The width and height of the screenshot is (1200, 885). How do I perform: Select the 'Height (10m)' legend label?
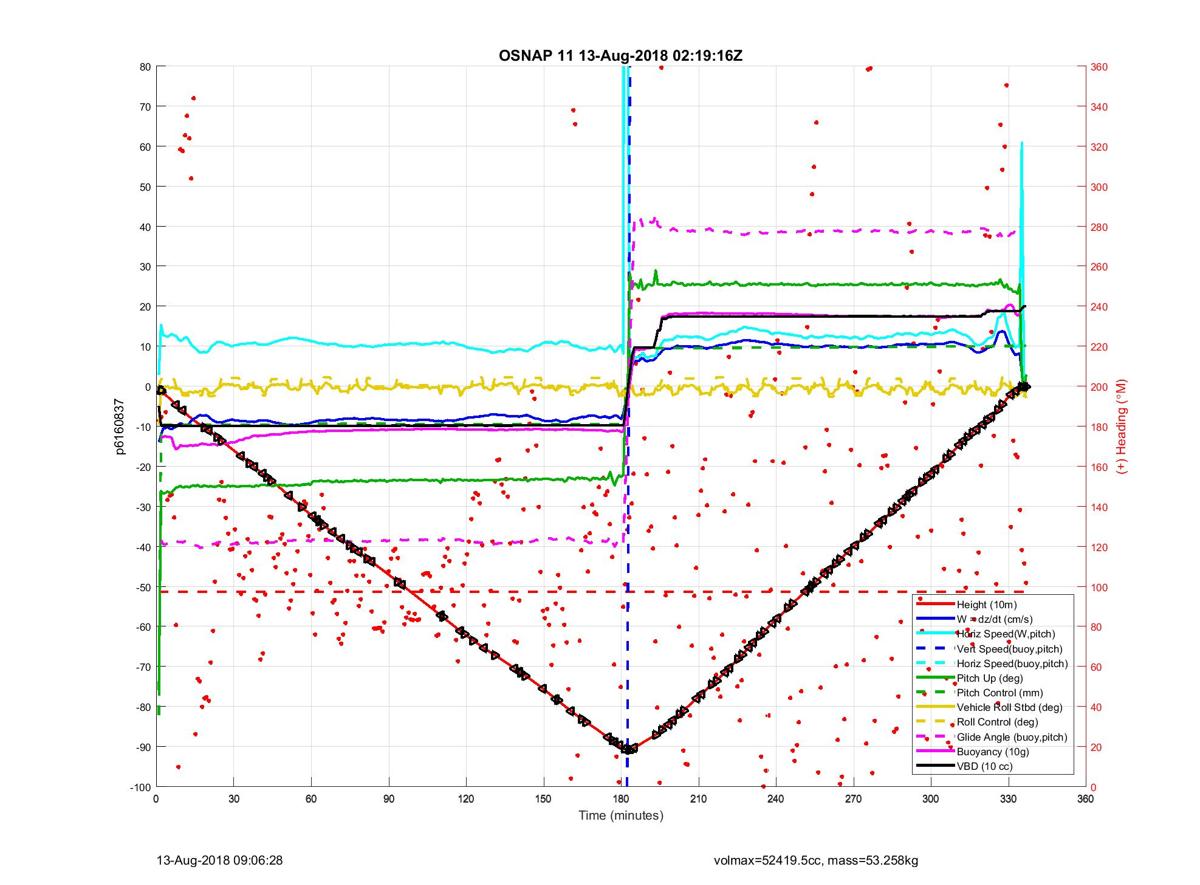tap(986, 605)
